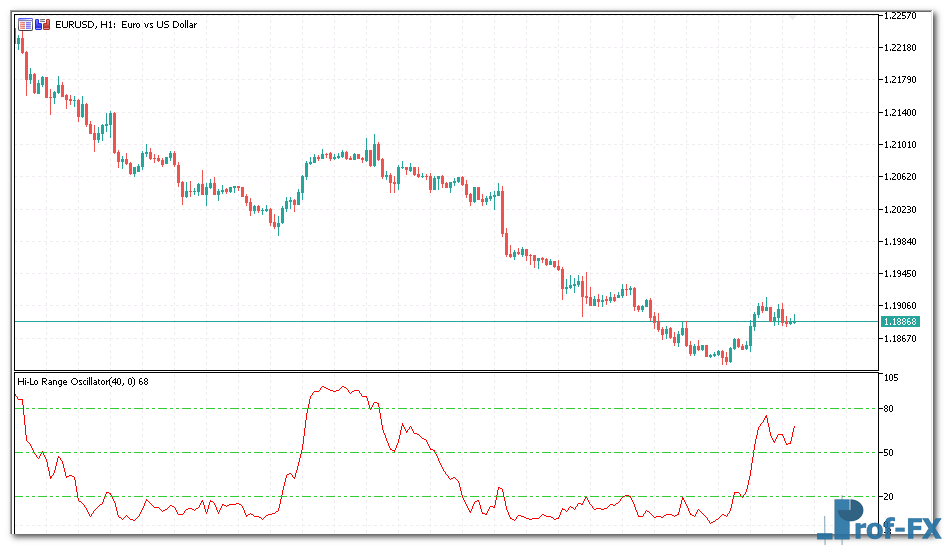This screenshot has height=545, width=944.
Task: Click the 1.19060 price scale label
Action: (x=900, y=305)
